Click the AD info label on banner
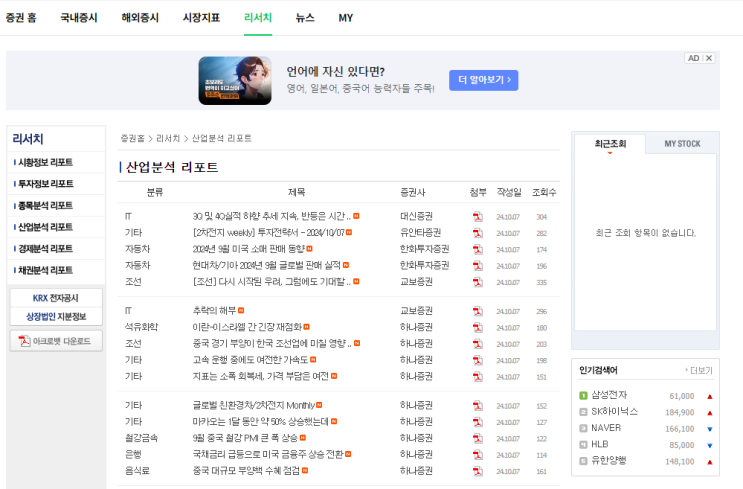This screenshot has width=743, height=489. coord(694,58)
